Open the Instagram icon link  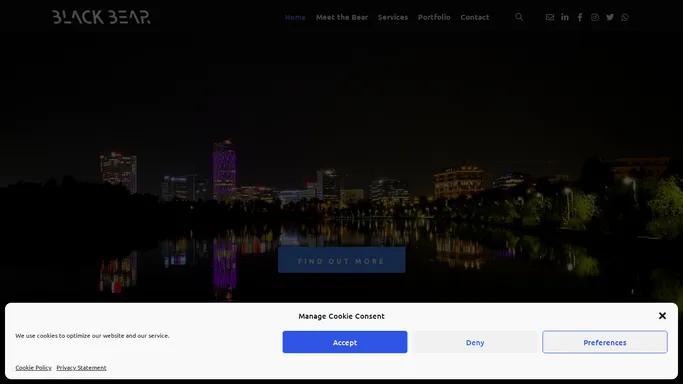595,17
